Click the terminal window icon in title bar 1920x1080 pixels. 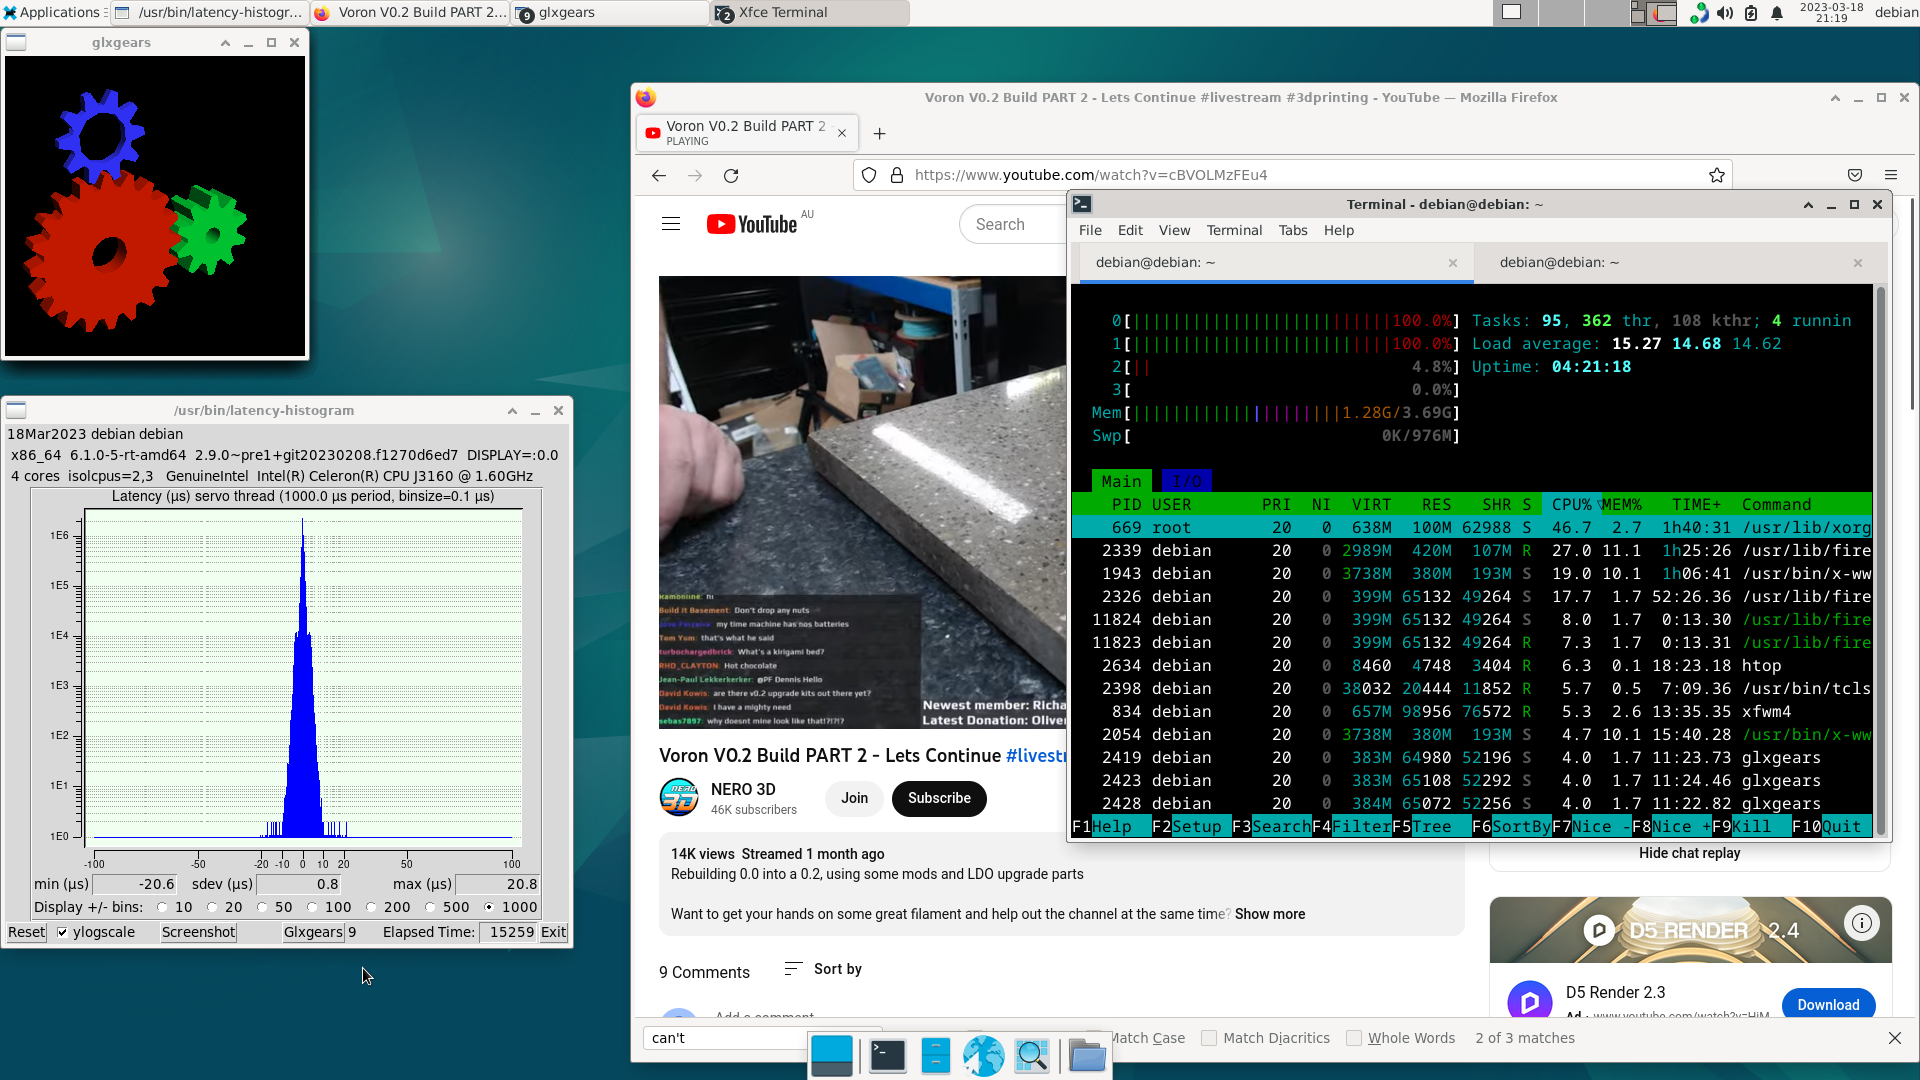(1082, 204)
